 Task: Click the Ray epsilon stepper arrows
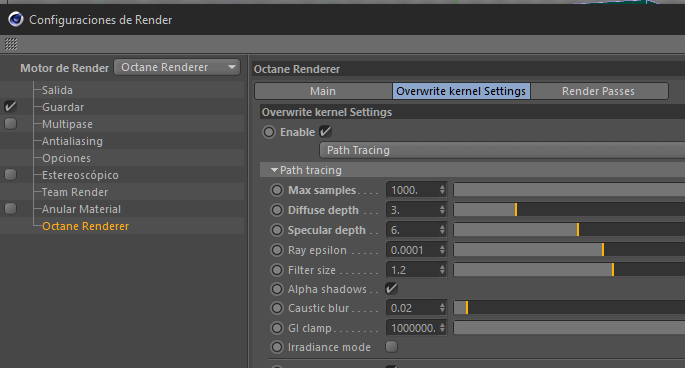point(442,250)
